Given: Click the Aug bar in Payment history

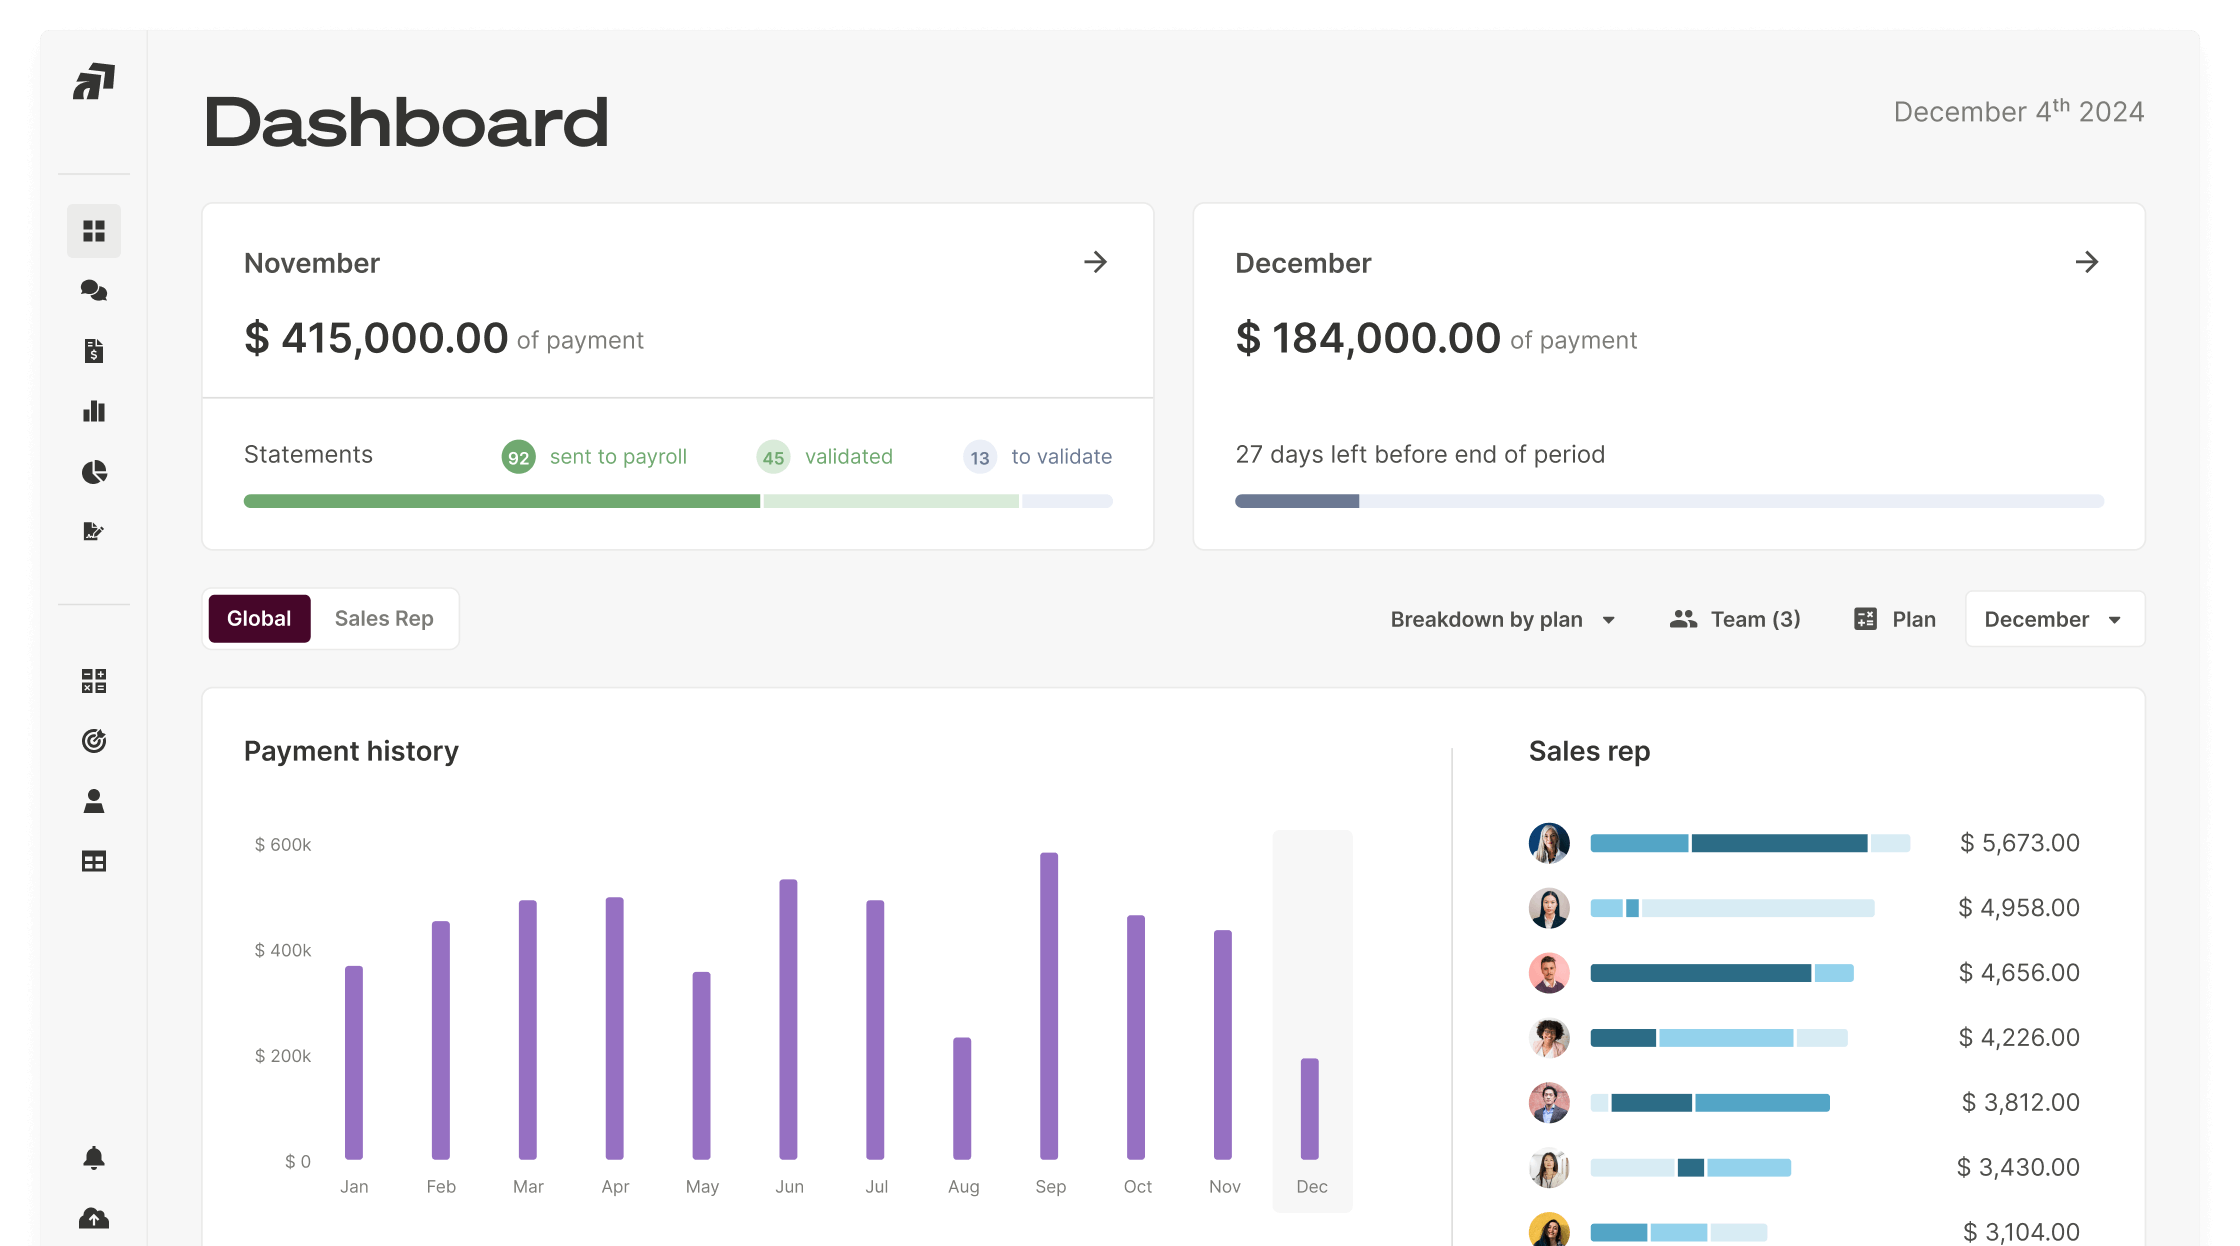Looking at the screenshot, I should pos(962,1098).
